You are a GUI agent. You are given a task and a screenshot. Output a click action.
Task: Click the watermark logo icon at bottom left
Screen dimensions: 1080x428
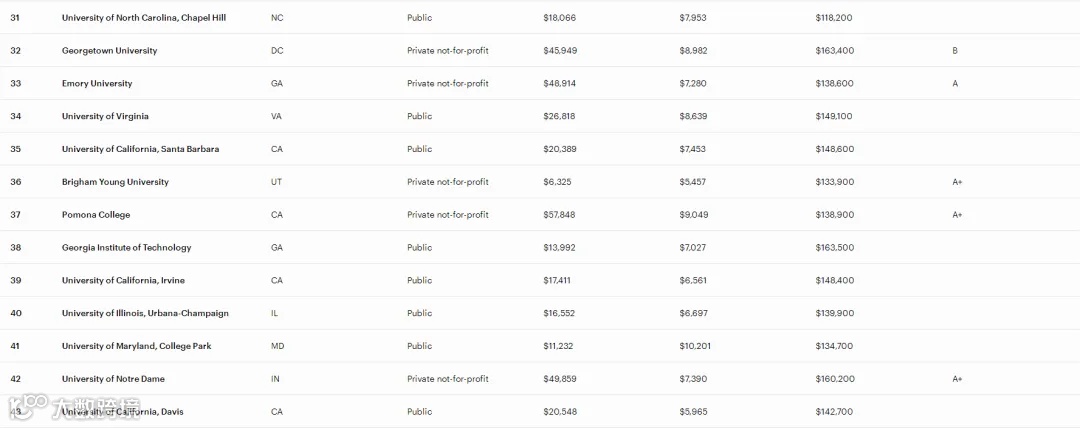coord(28,405)
